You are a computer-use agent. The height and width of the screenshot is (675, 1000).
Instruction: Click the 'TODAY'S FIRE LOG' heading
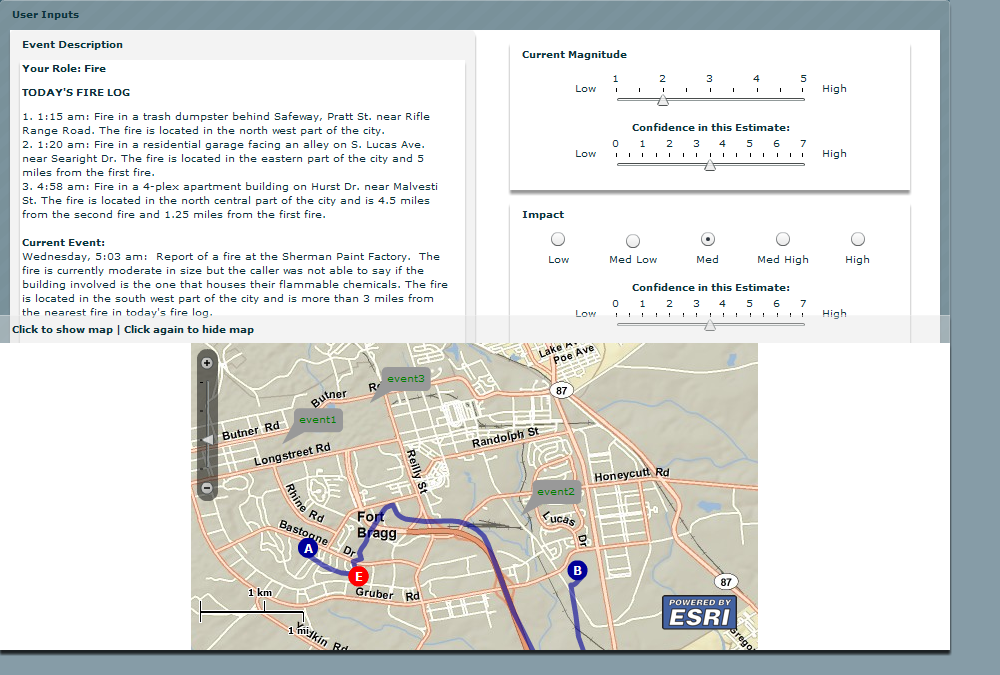click(76, 93)
